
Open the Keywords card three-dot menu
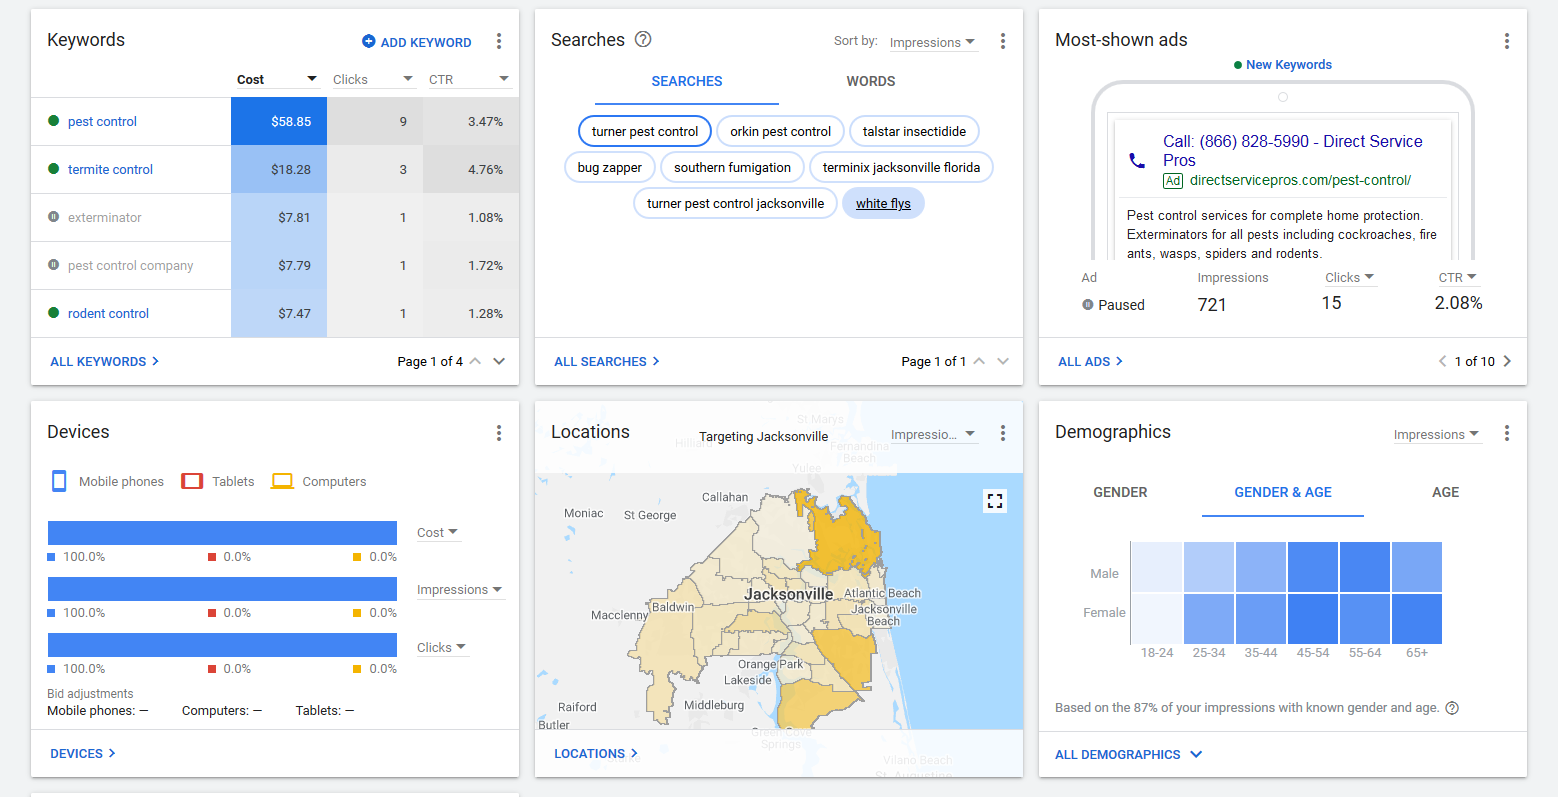499,41
